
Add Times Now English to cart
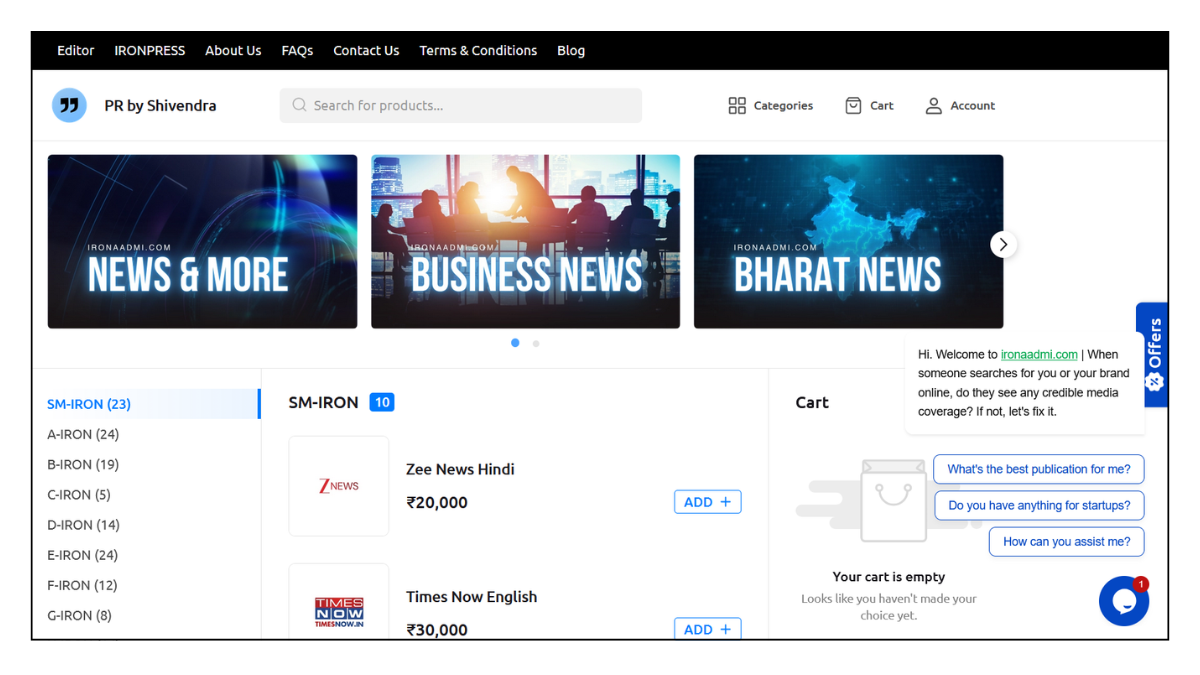click(x=707, y=628)
